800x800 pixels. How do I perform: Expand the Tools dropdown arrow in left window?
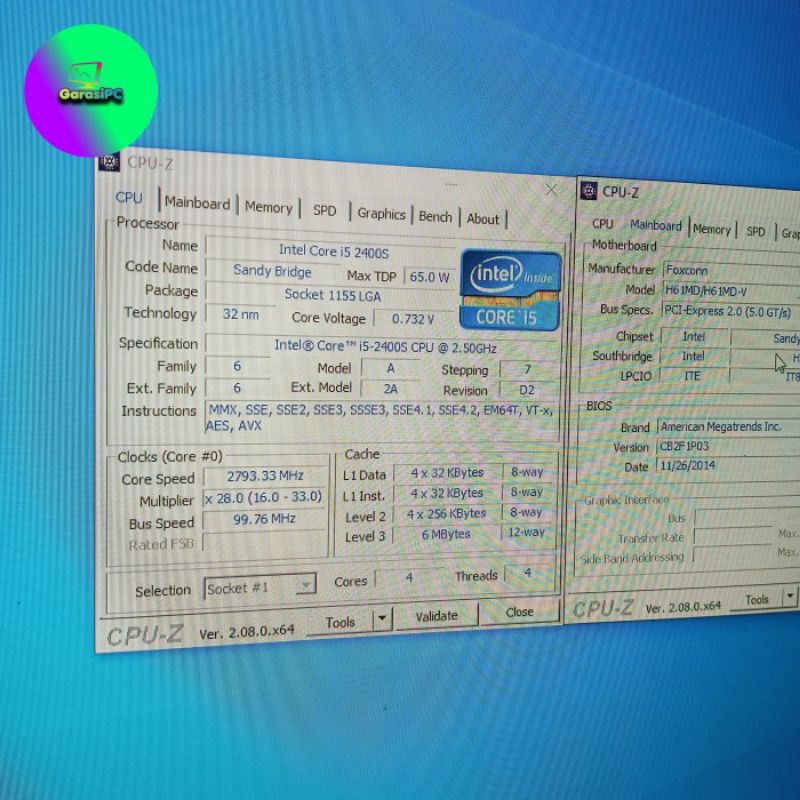382,620
